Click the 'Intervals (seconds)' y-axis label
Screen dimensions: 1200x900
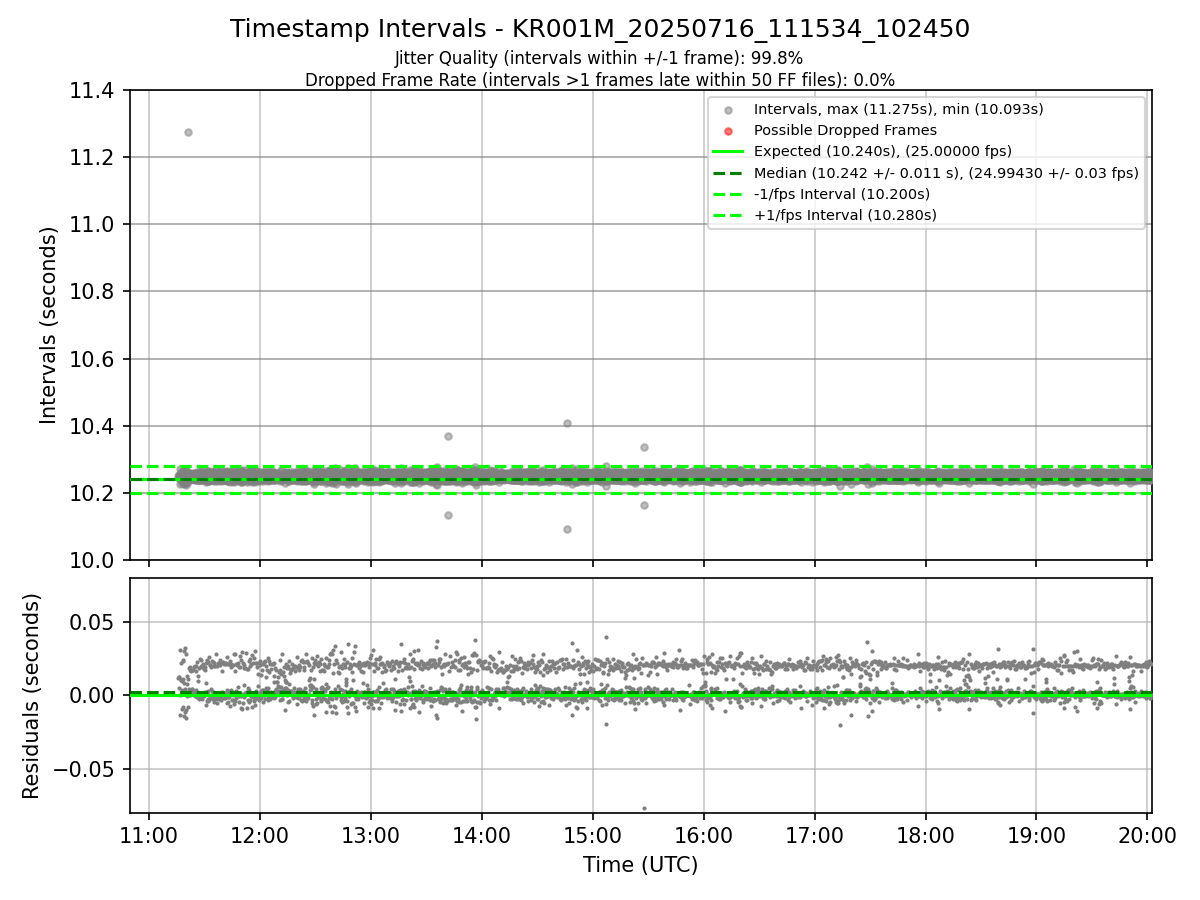pyautogui.click(x=49, y=325)
